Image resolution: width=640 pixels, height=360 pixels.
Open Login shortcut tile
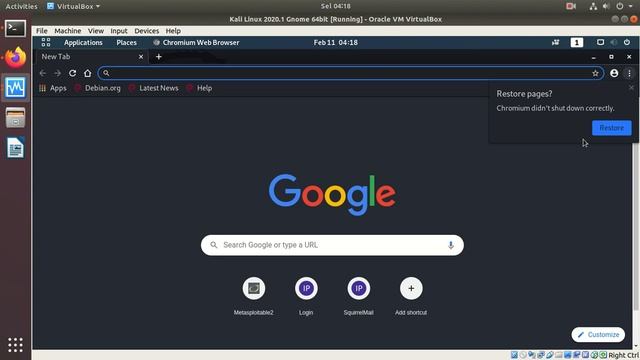tap(306, 296)
